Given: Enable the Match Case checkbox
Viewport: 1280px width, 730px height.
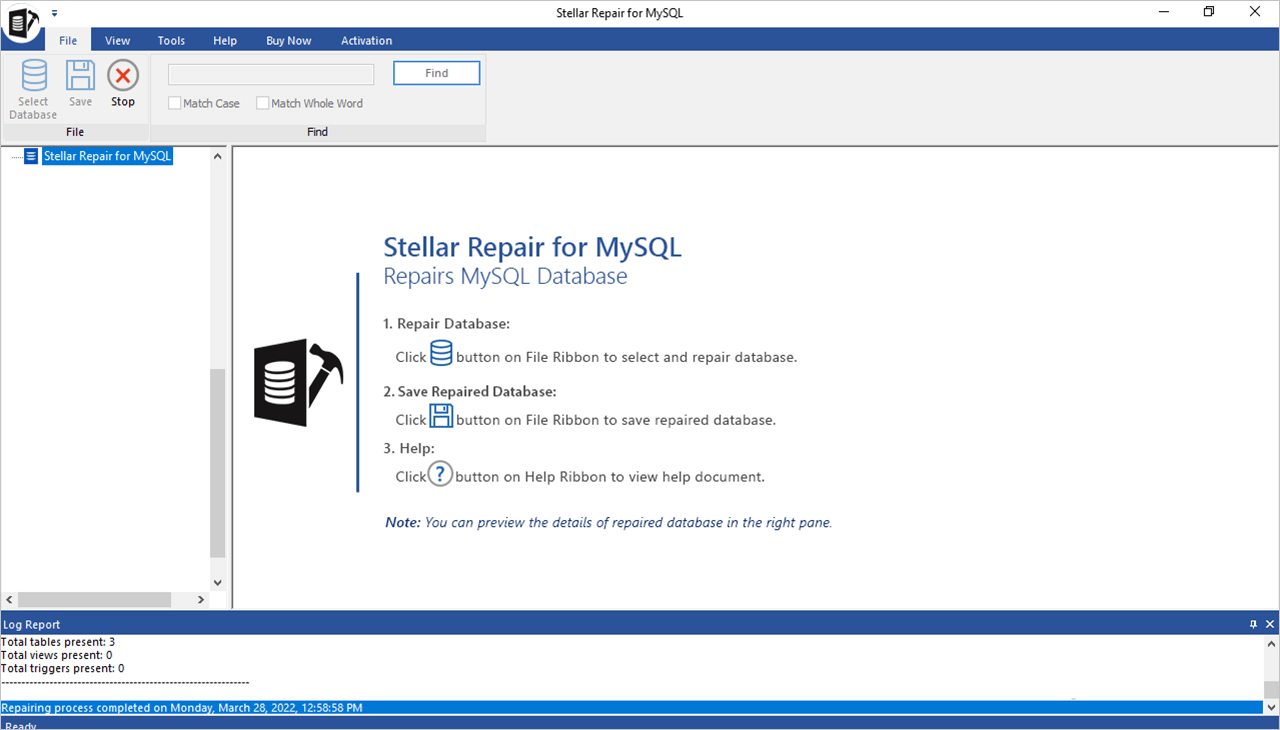Looking at the screenshot, I should pos(175,103).
